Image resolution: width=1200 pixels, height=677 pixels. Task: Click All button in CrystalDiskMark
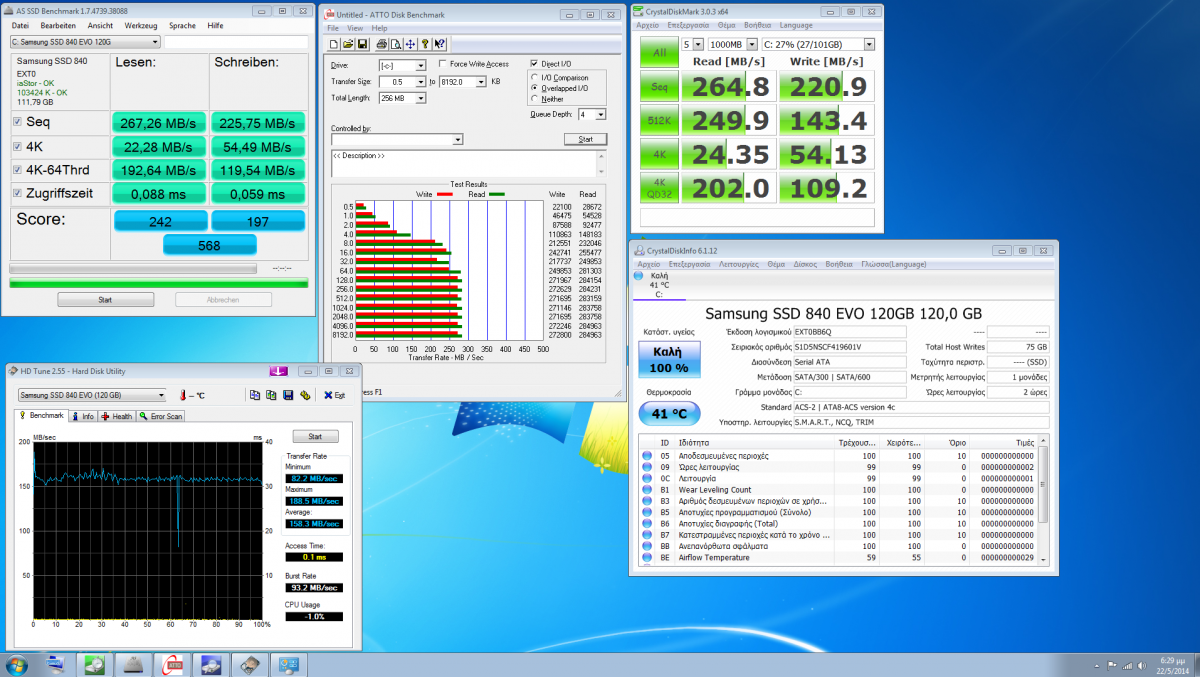[x=657, y=51]
